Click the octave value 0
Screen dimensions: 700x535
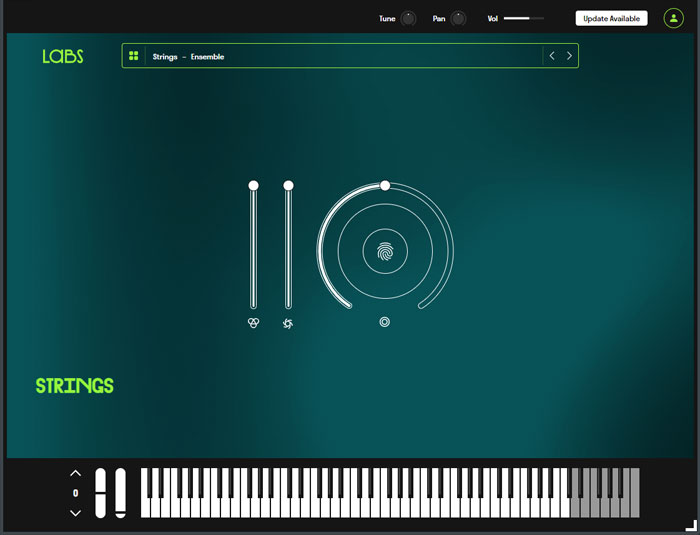[x=75, y=493]
